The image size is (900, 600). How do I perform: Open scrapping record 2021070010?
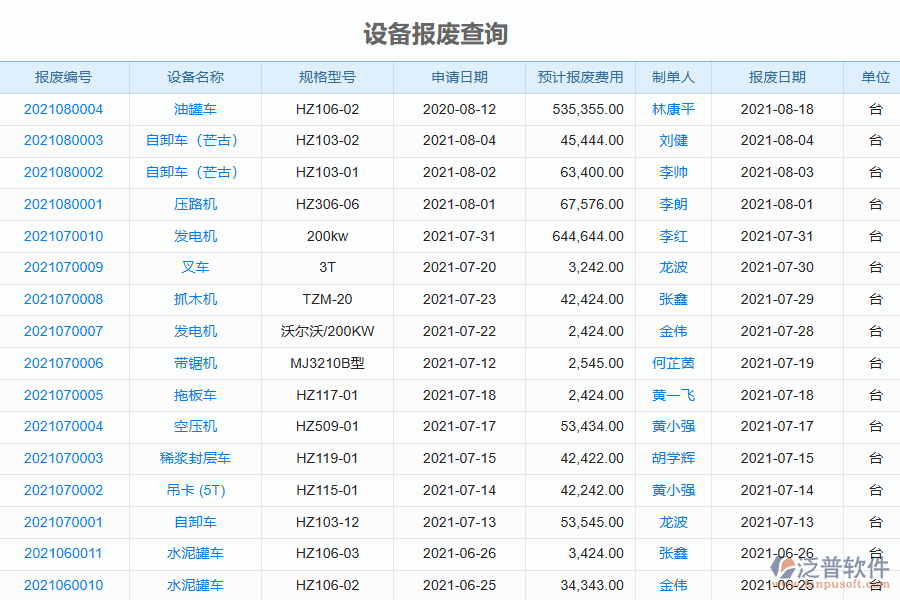64,236
